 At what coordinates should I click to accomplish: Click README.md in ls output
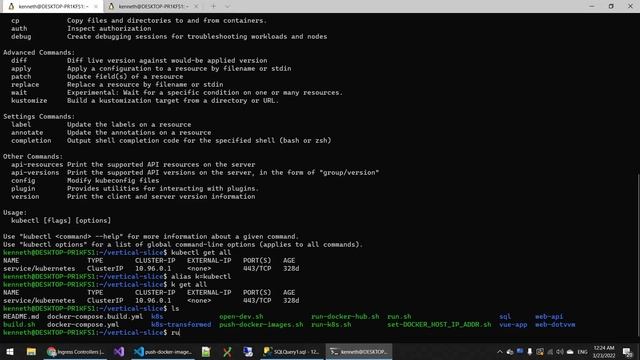pos(21,316)
